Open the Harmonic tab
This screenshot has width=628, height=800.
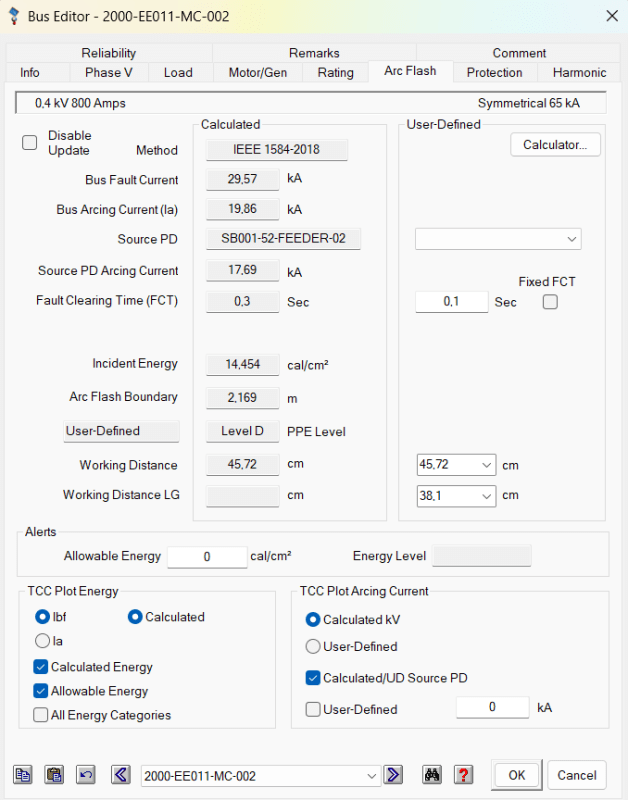579,72
